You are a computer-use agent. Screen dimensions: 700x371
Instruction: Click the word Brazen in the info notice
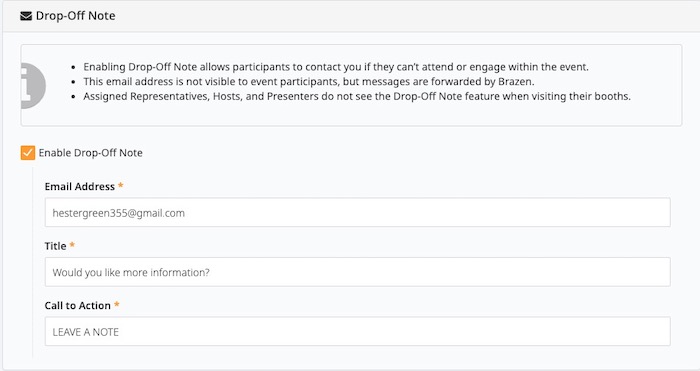pos(515,82)
